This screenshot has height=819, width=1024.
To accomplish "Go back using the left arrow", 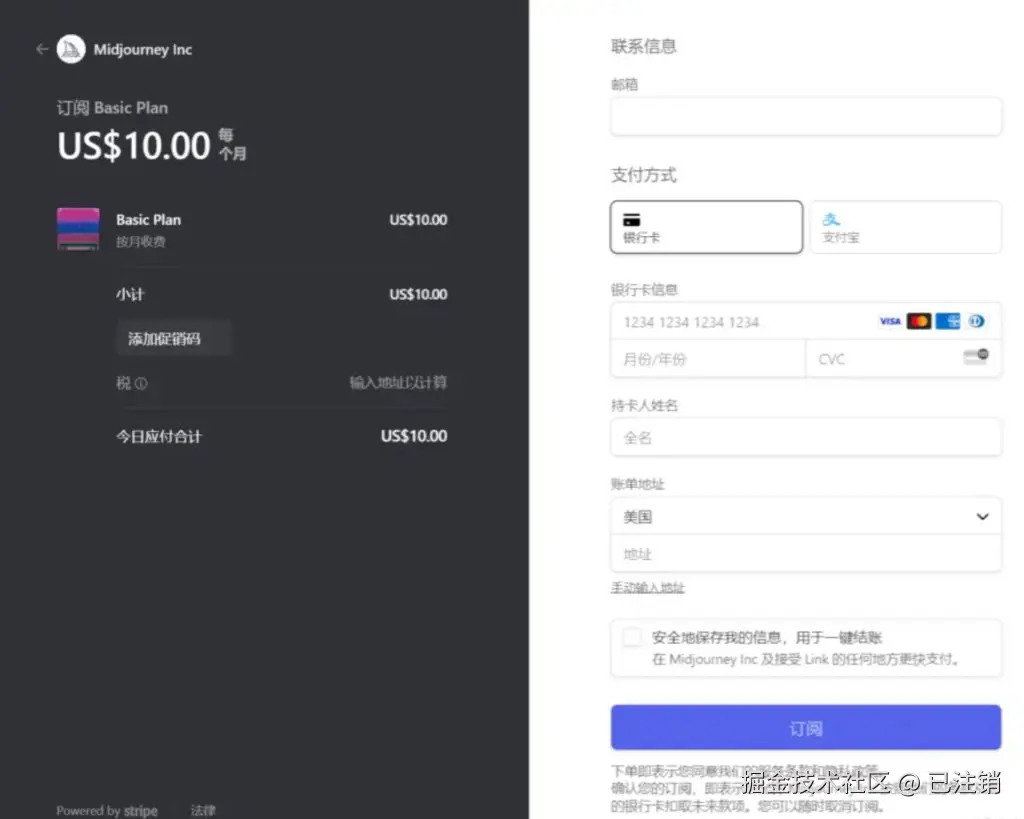I will 42,49.
